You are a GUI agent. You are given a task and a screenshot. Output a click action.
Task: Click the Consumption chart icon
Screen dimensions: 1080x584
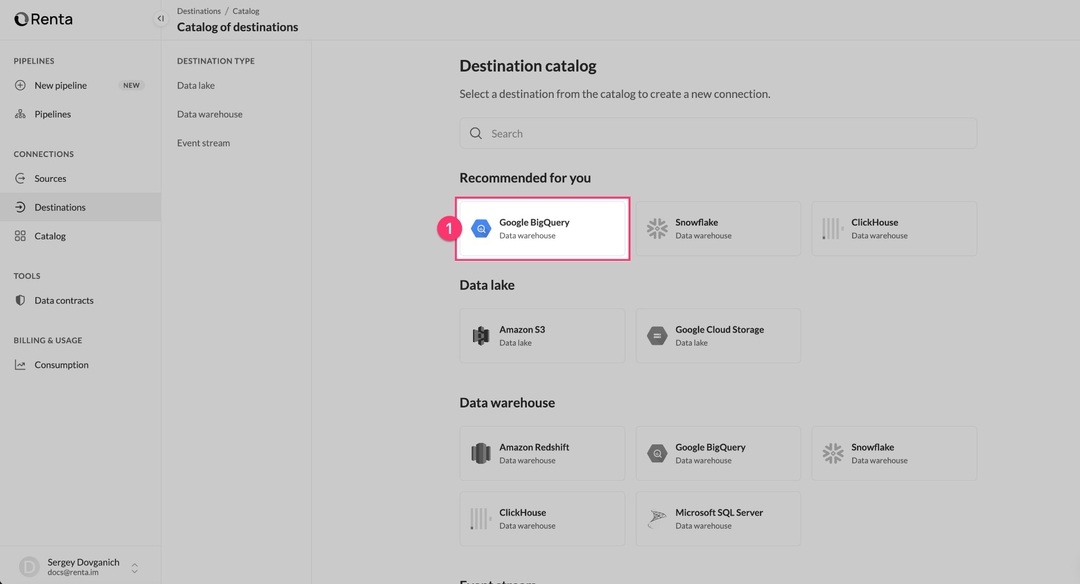click(20, 364)
